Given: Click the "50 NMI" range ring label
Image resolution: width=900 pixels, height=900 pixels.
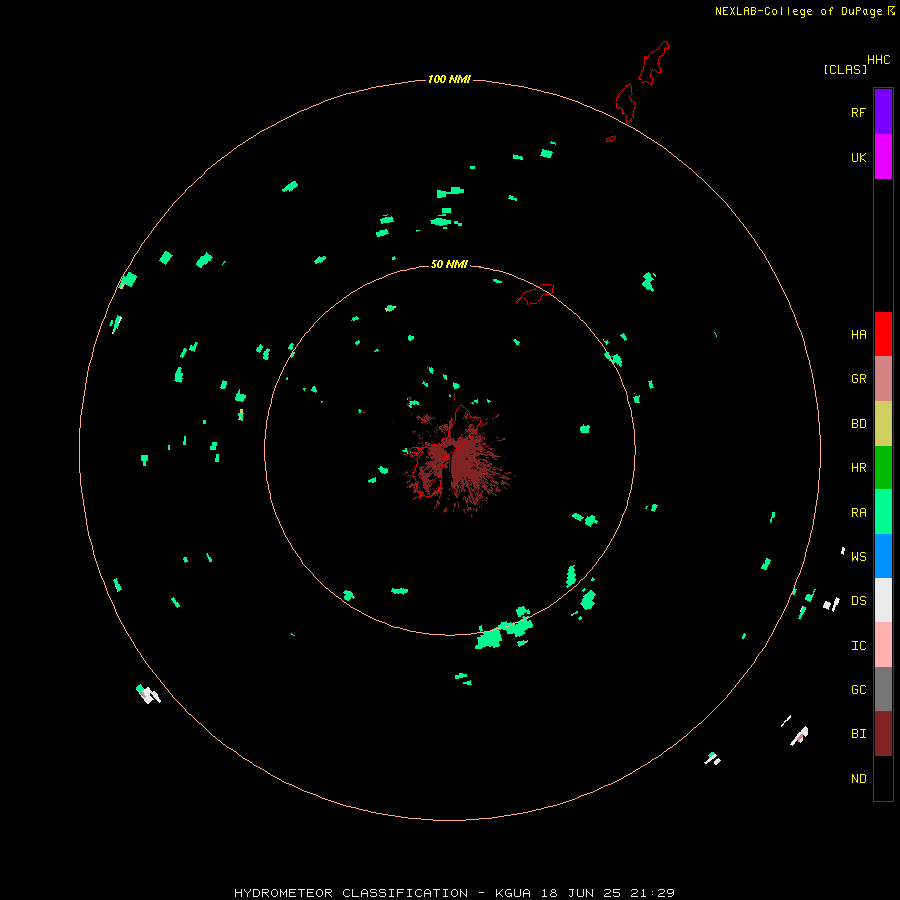Looking at the screenshot, I should click(x=449, y=264).
